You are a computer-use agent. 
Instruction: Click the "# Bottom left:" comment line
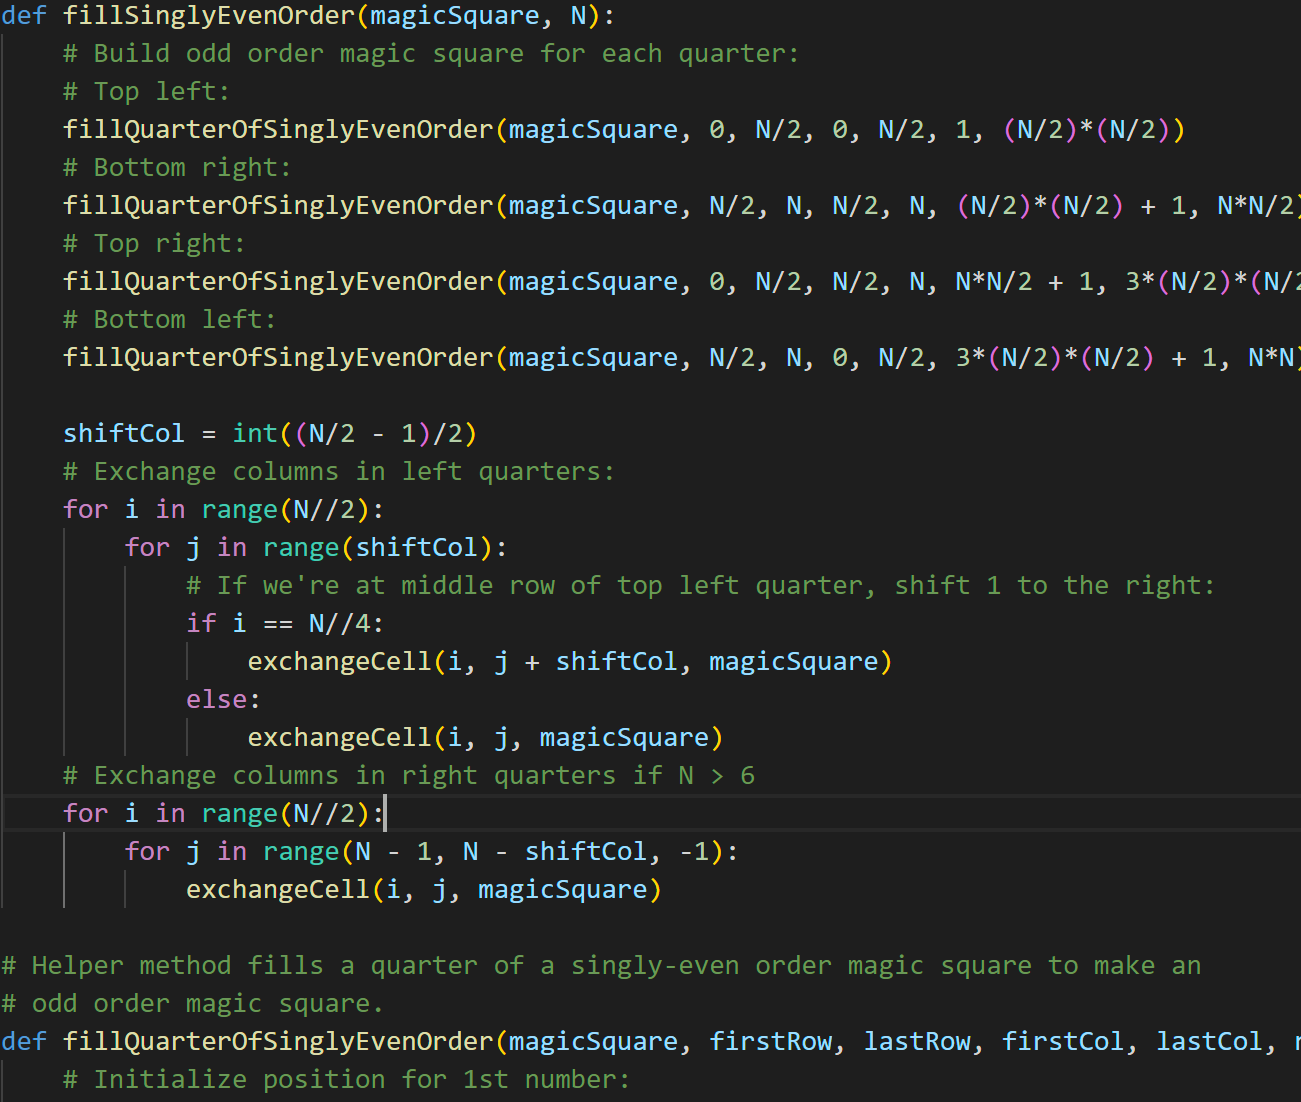click(x=169, y=320)
